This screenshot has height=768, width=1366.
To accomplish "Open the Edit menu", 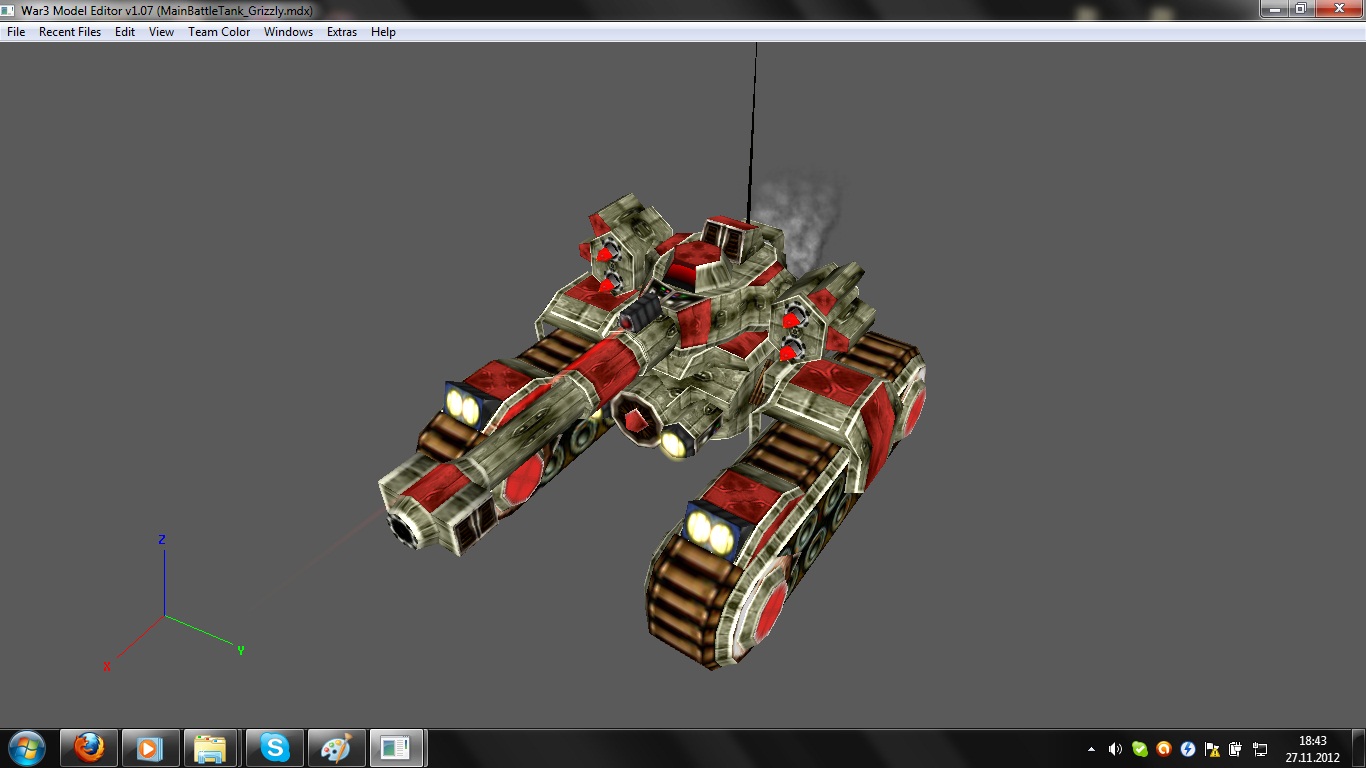I will tap(125, 32).
